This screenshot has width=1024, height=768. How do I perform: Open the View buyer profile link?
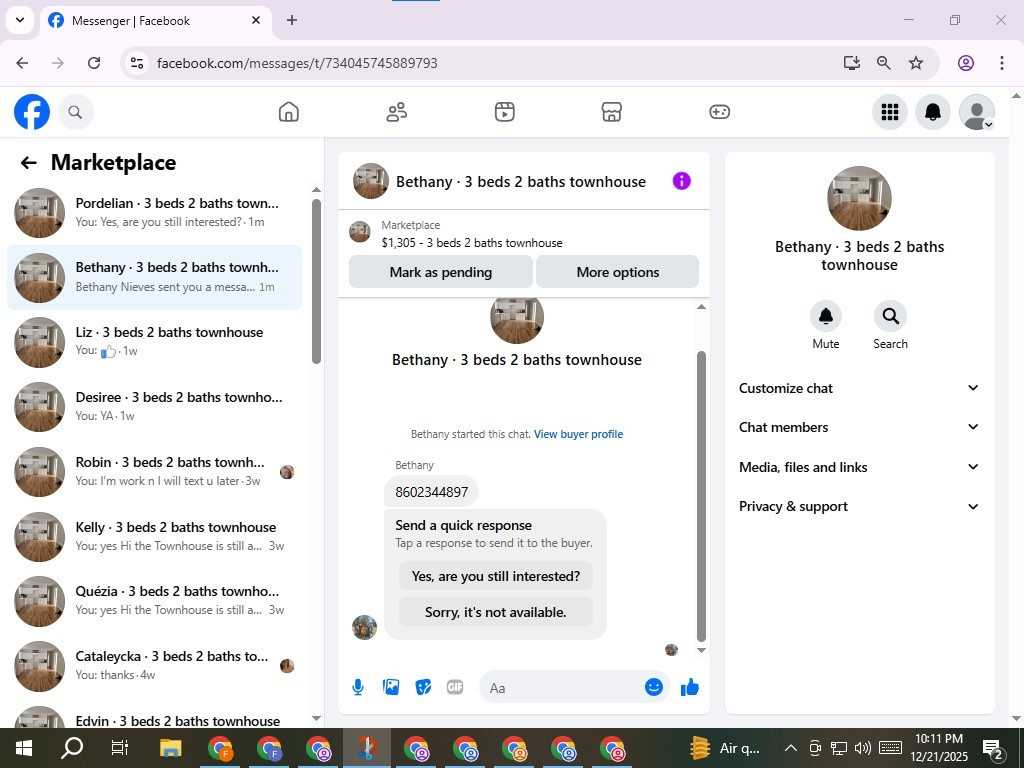pos(579,434)
